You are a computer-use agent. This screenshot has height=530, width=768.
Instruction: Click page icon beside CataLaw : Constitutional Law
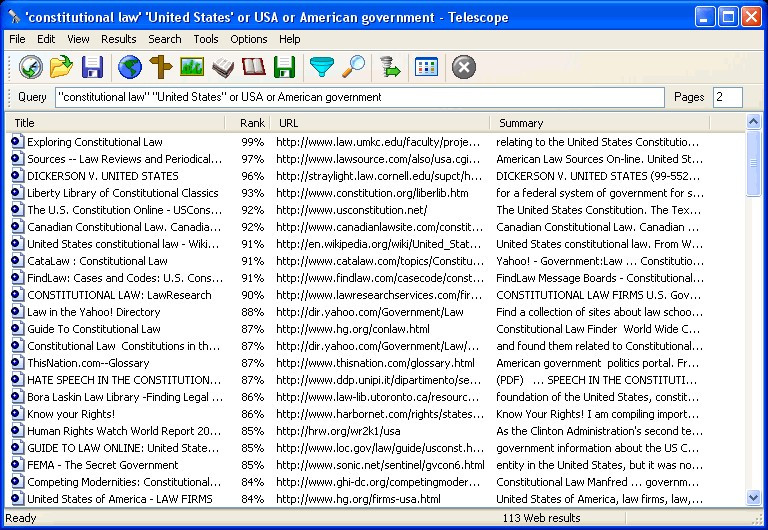click(17, 261)
